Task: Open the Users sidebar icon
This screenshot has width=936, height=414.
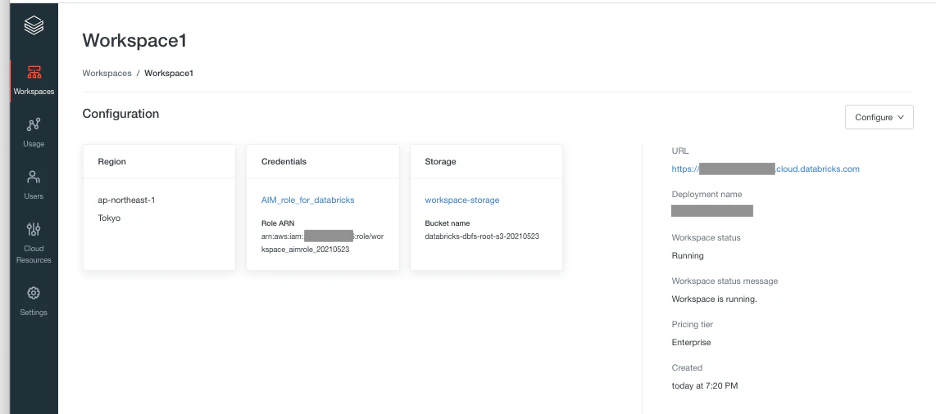Action: (34, 177)
